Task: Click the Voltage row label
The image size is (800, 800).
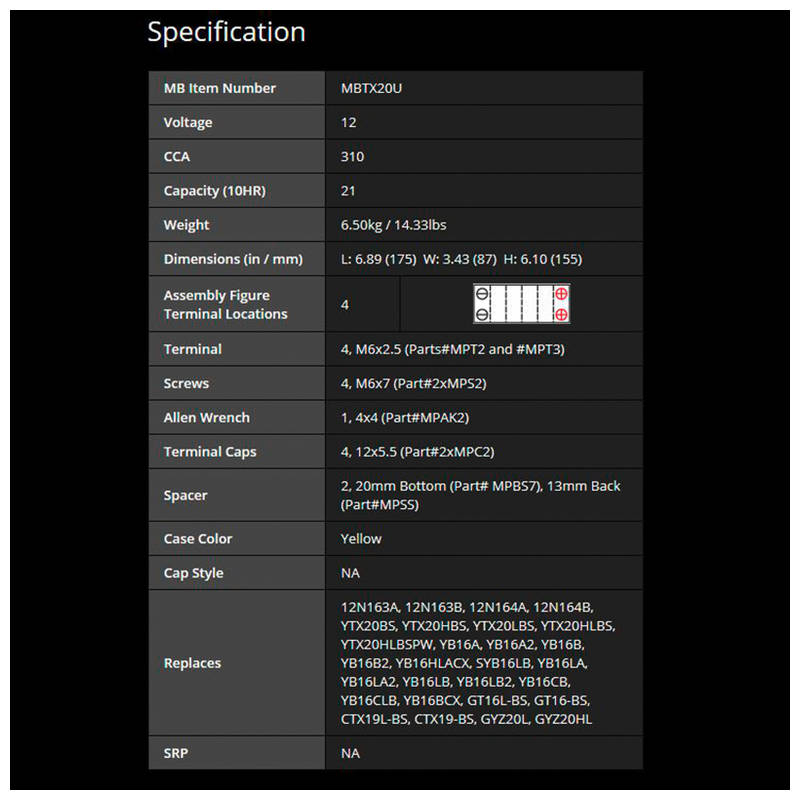Action: pyautogui.click(x=188, y=122)
